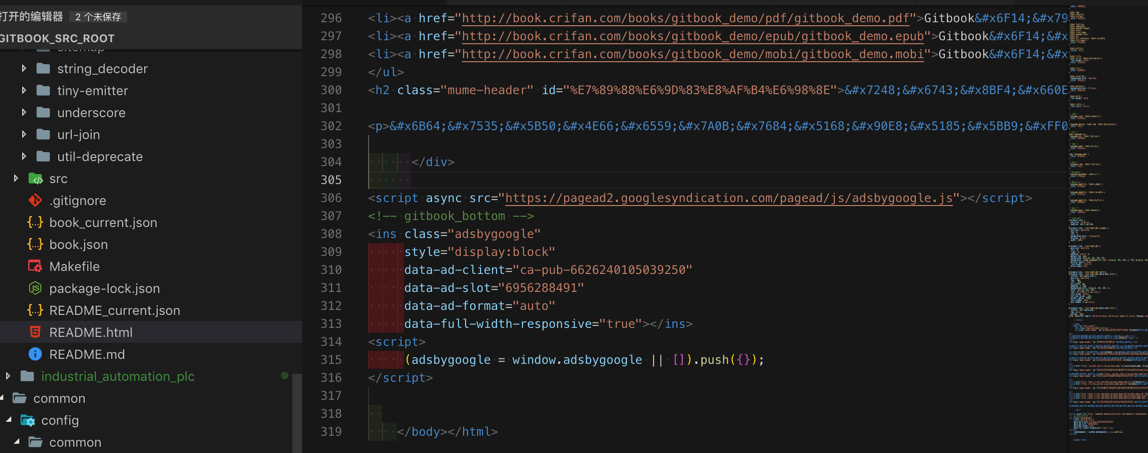The height and width of the screenshot is (453, 1148).
Task: Click the config folder gear icon
Action: [27, 420]
